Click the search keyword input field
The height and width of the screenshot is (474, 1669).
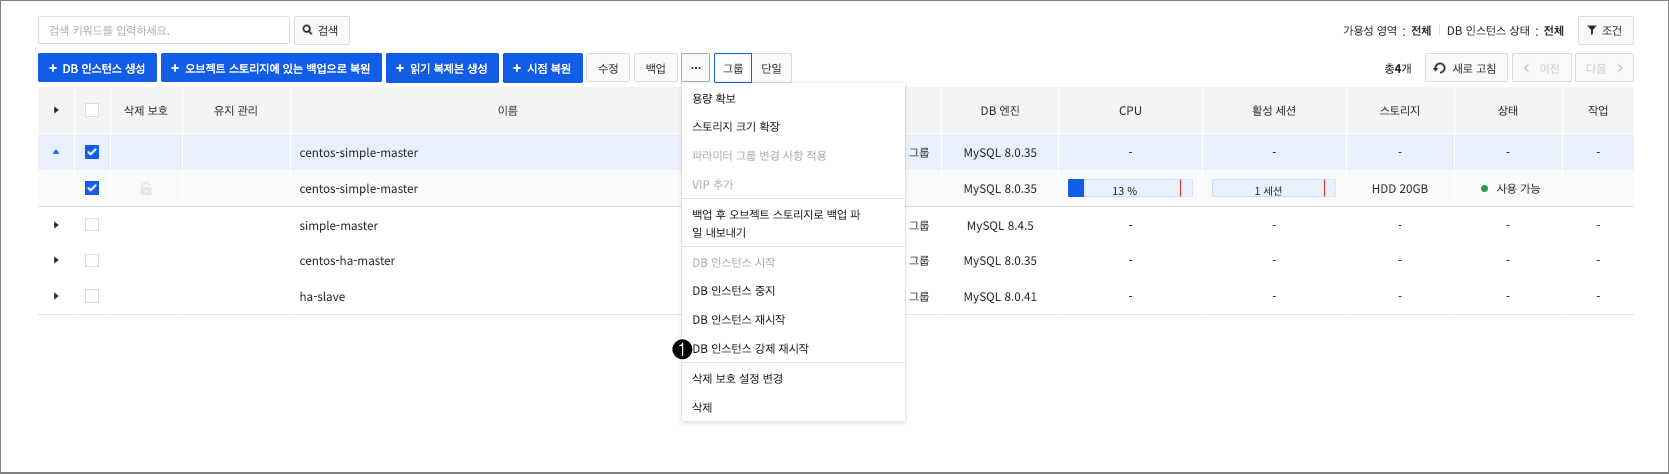(164, 30)
